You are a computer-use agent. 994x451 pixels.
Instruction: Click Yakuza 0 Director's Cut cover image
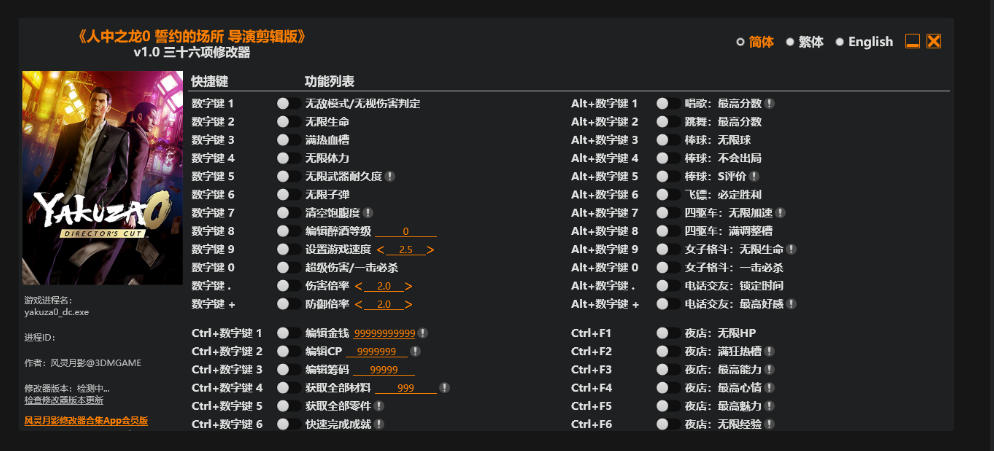[x=103, y=178]
